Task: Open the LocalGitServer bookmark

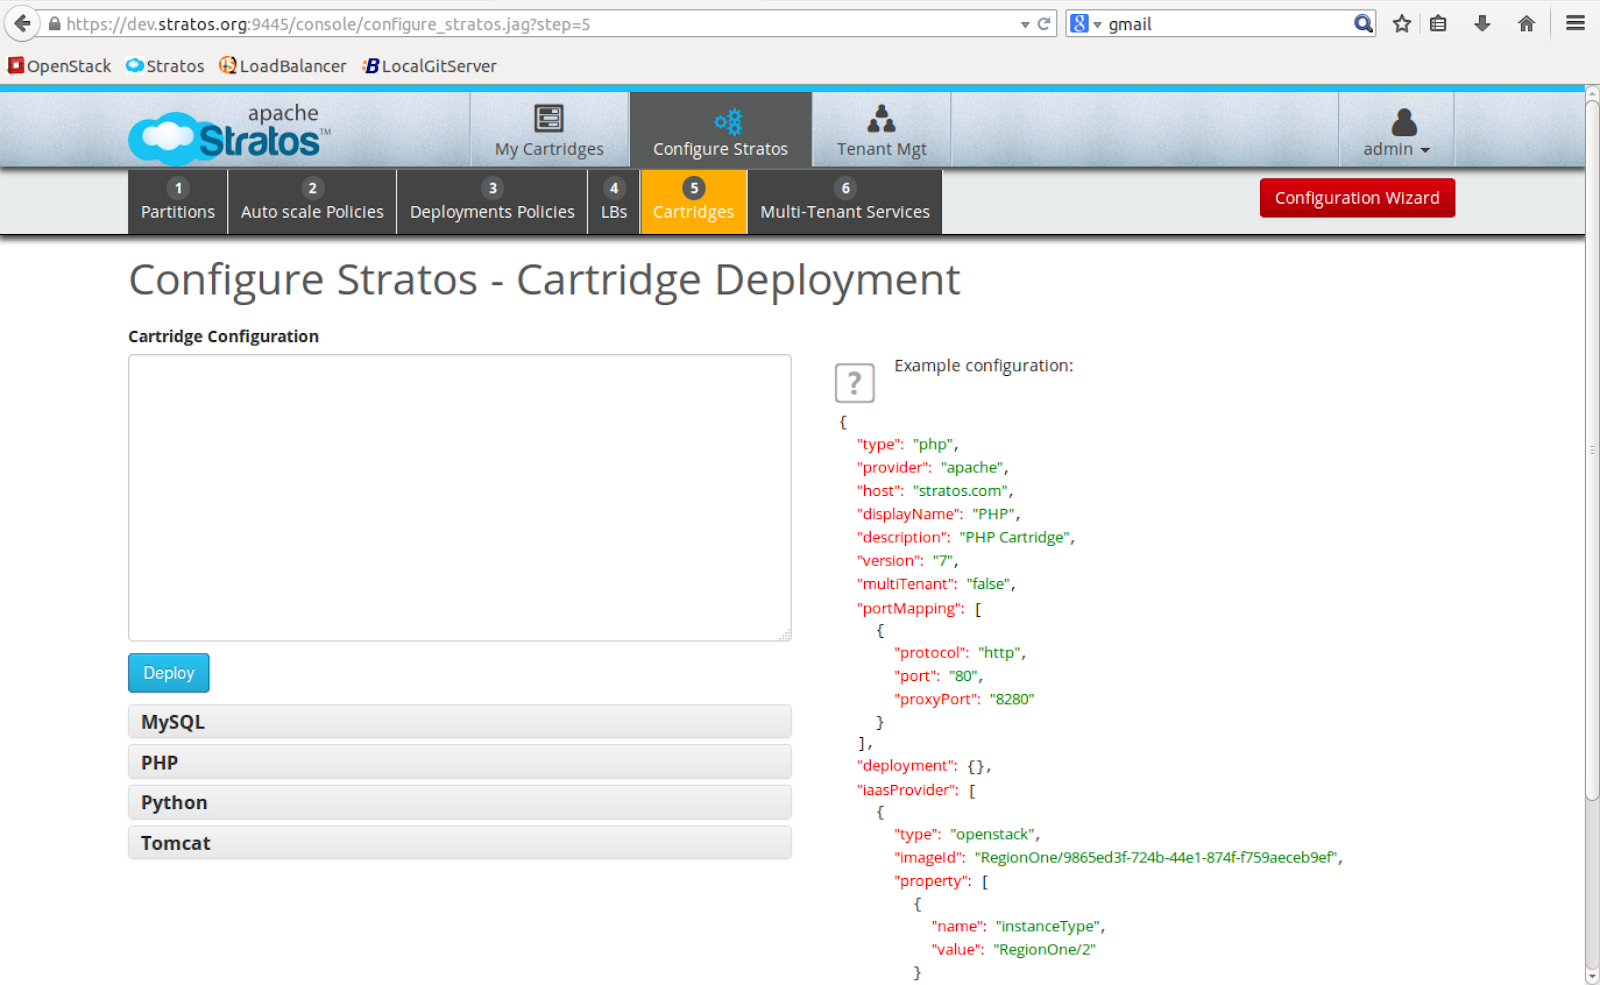Action: coord(430,66)
